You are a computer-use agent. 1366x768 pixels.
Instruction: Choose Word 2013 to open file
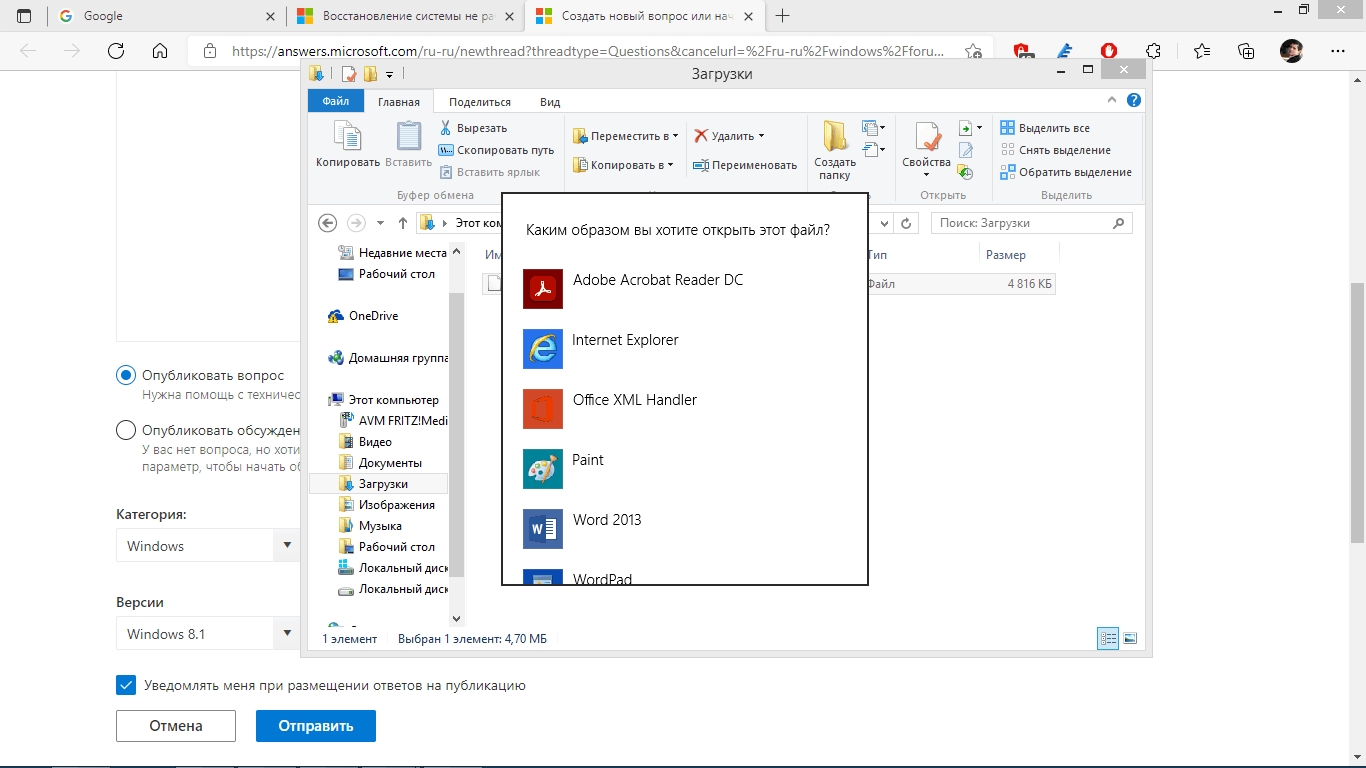pyautogui.click(x=684, y=529)
